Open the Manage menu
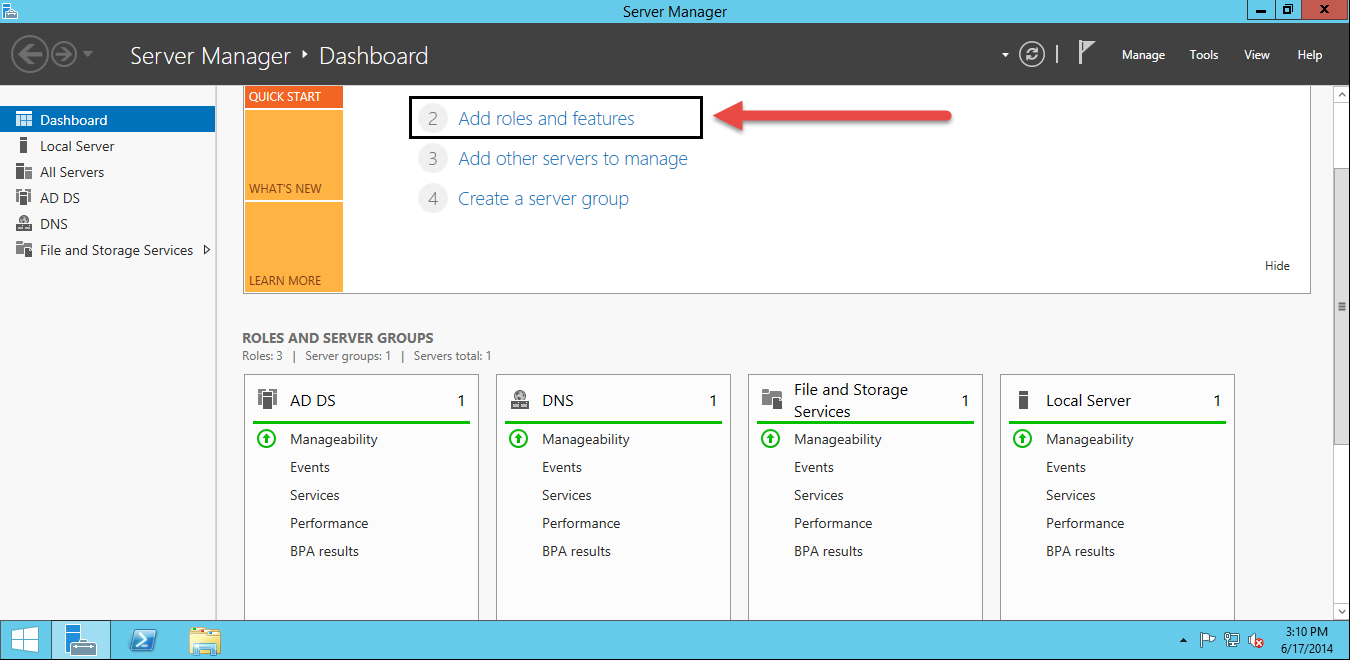The width and height of the screenshot is (1350, 660). click(x=1143, y=55)
